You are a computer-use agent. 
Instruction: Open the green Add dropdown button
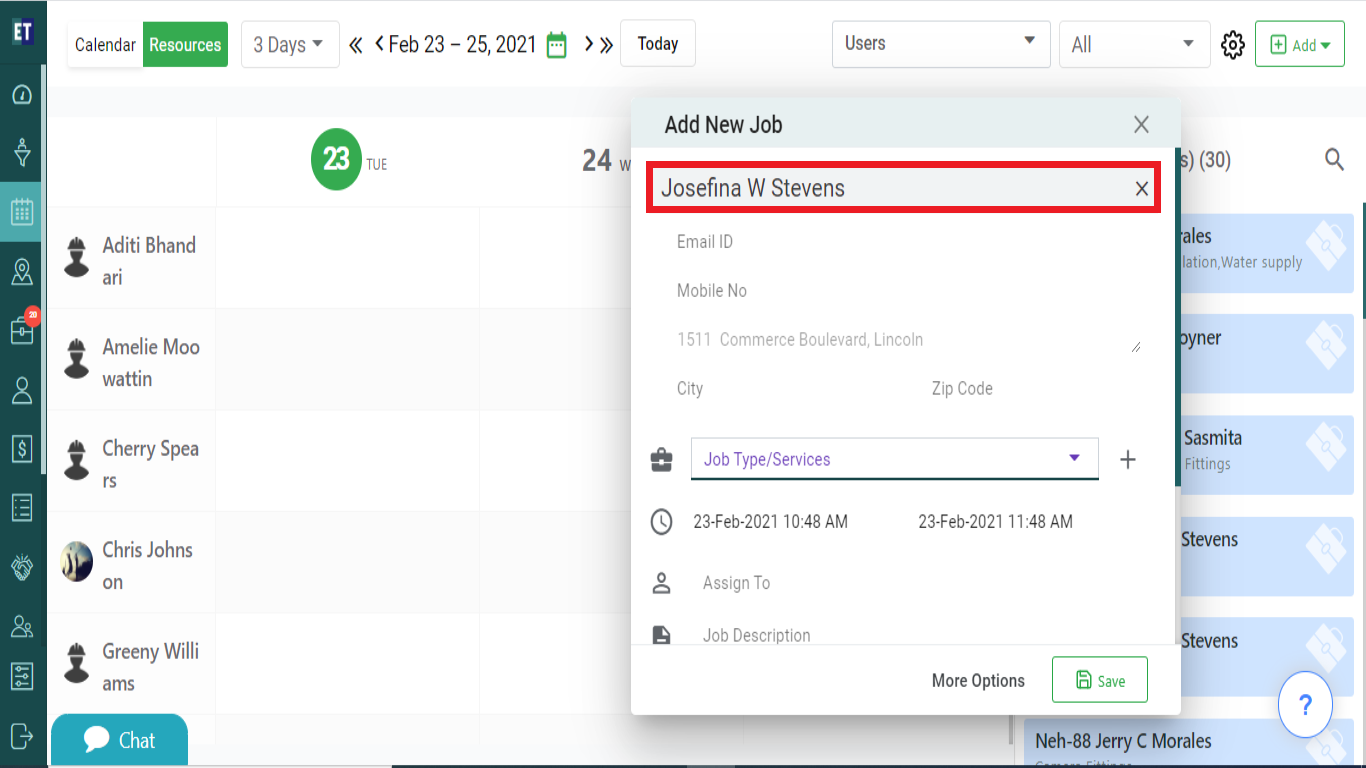1300,45
